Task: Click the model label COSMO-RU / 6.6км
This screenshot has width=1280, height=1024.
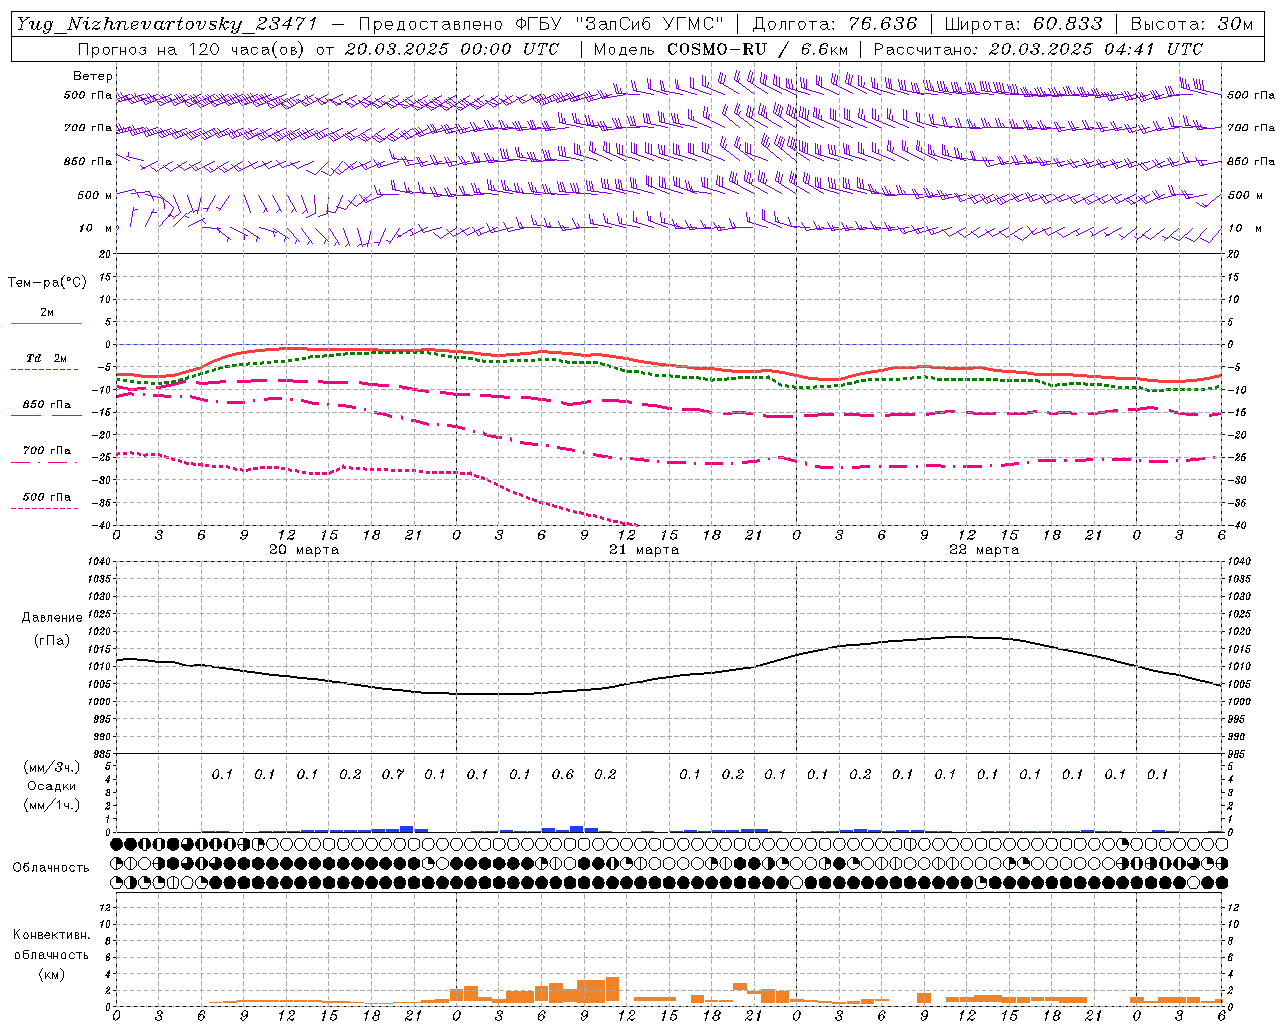Action: [757, 49]
